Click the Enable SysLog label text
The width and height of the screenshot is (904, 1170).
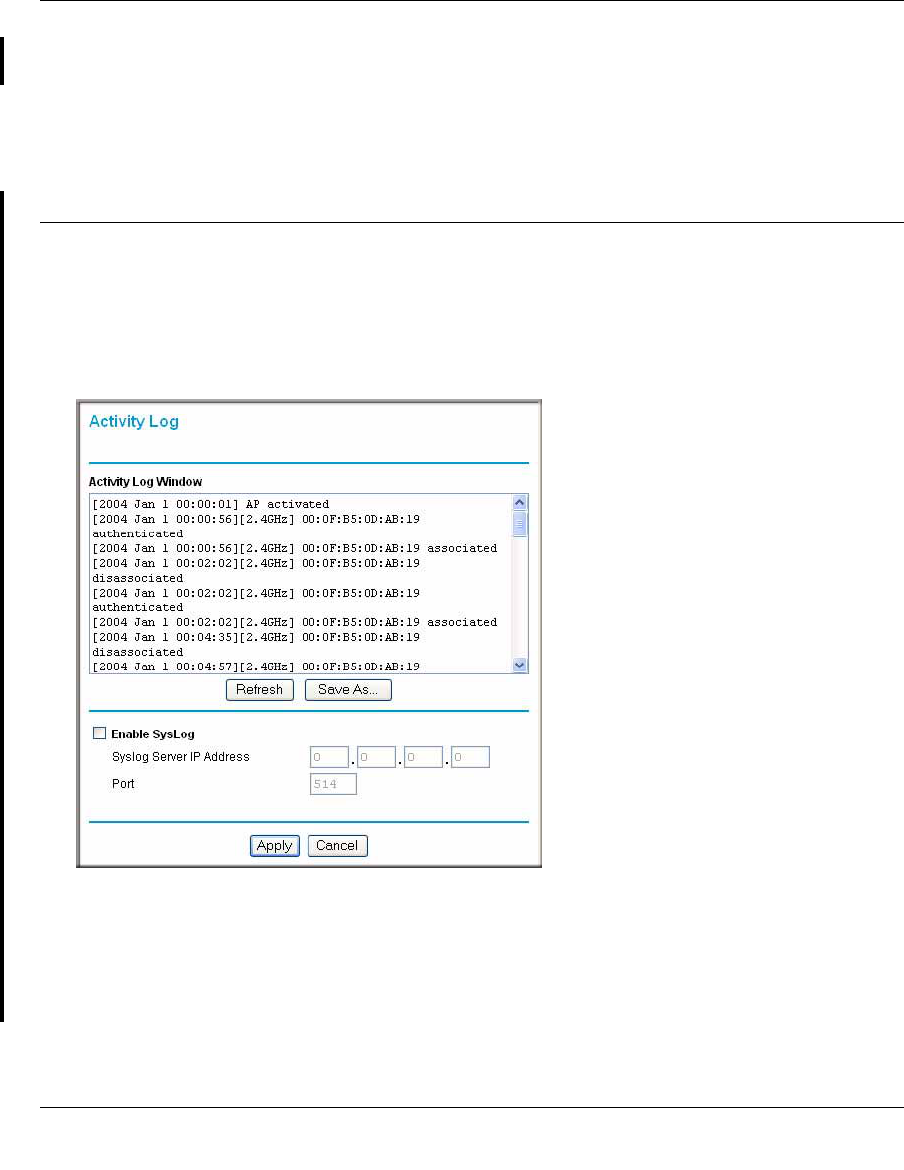click(153, 734)
